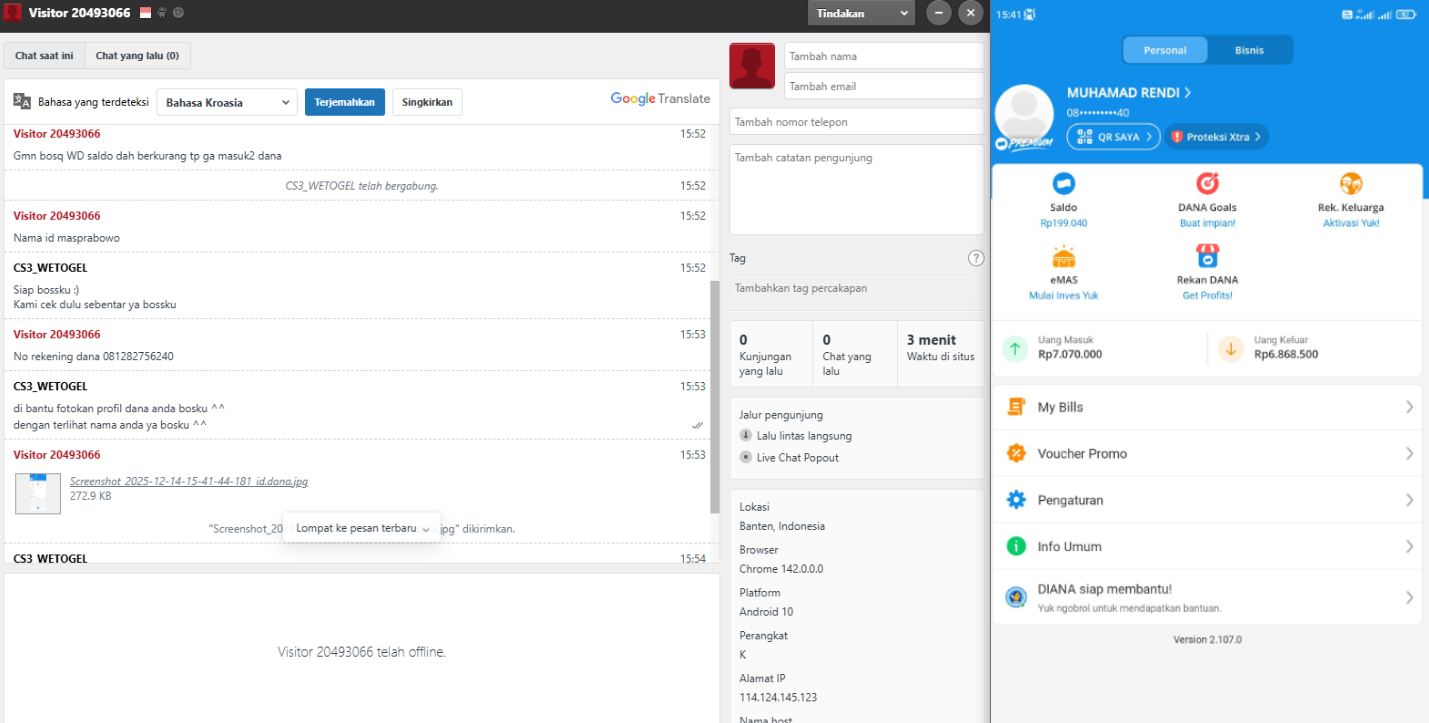
Task: Open the Screenshot id.dana.jpg file link
Action: [x=189, y=481]
